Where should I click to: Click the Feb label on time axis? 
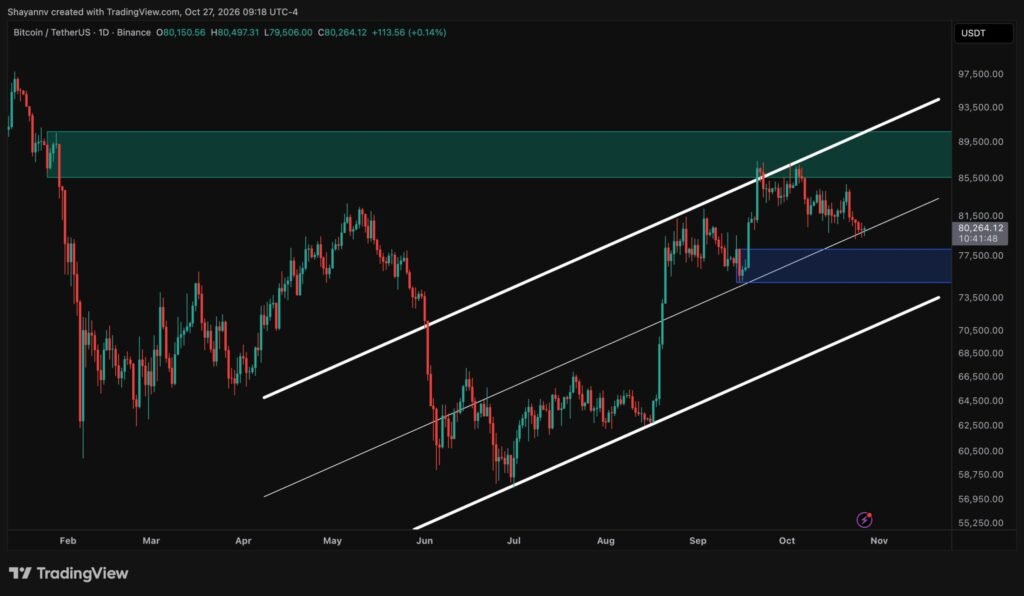[x=68, y=541]
